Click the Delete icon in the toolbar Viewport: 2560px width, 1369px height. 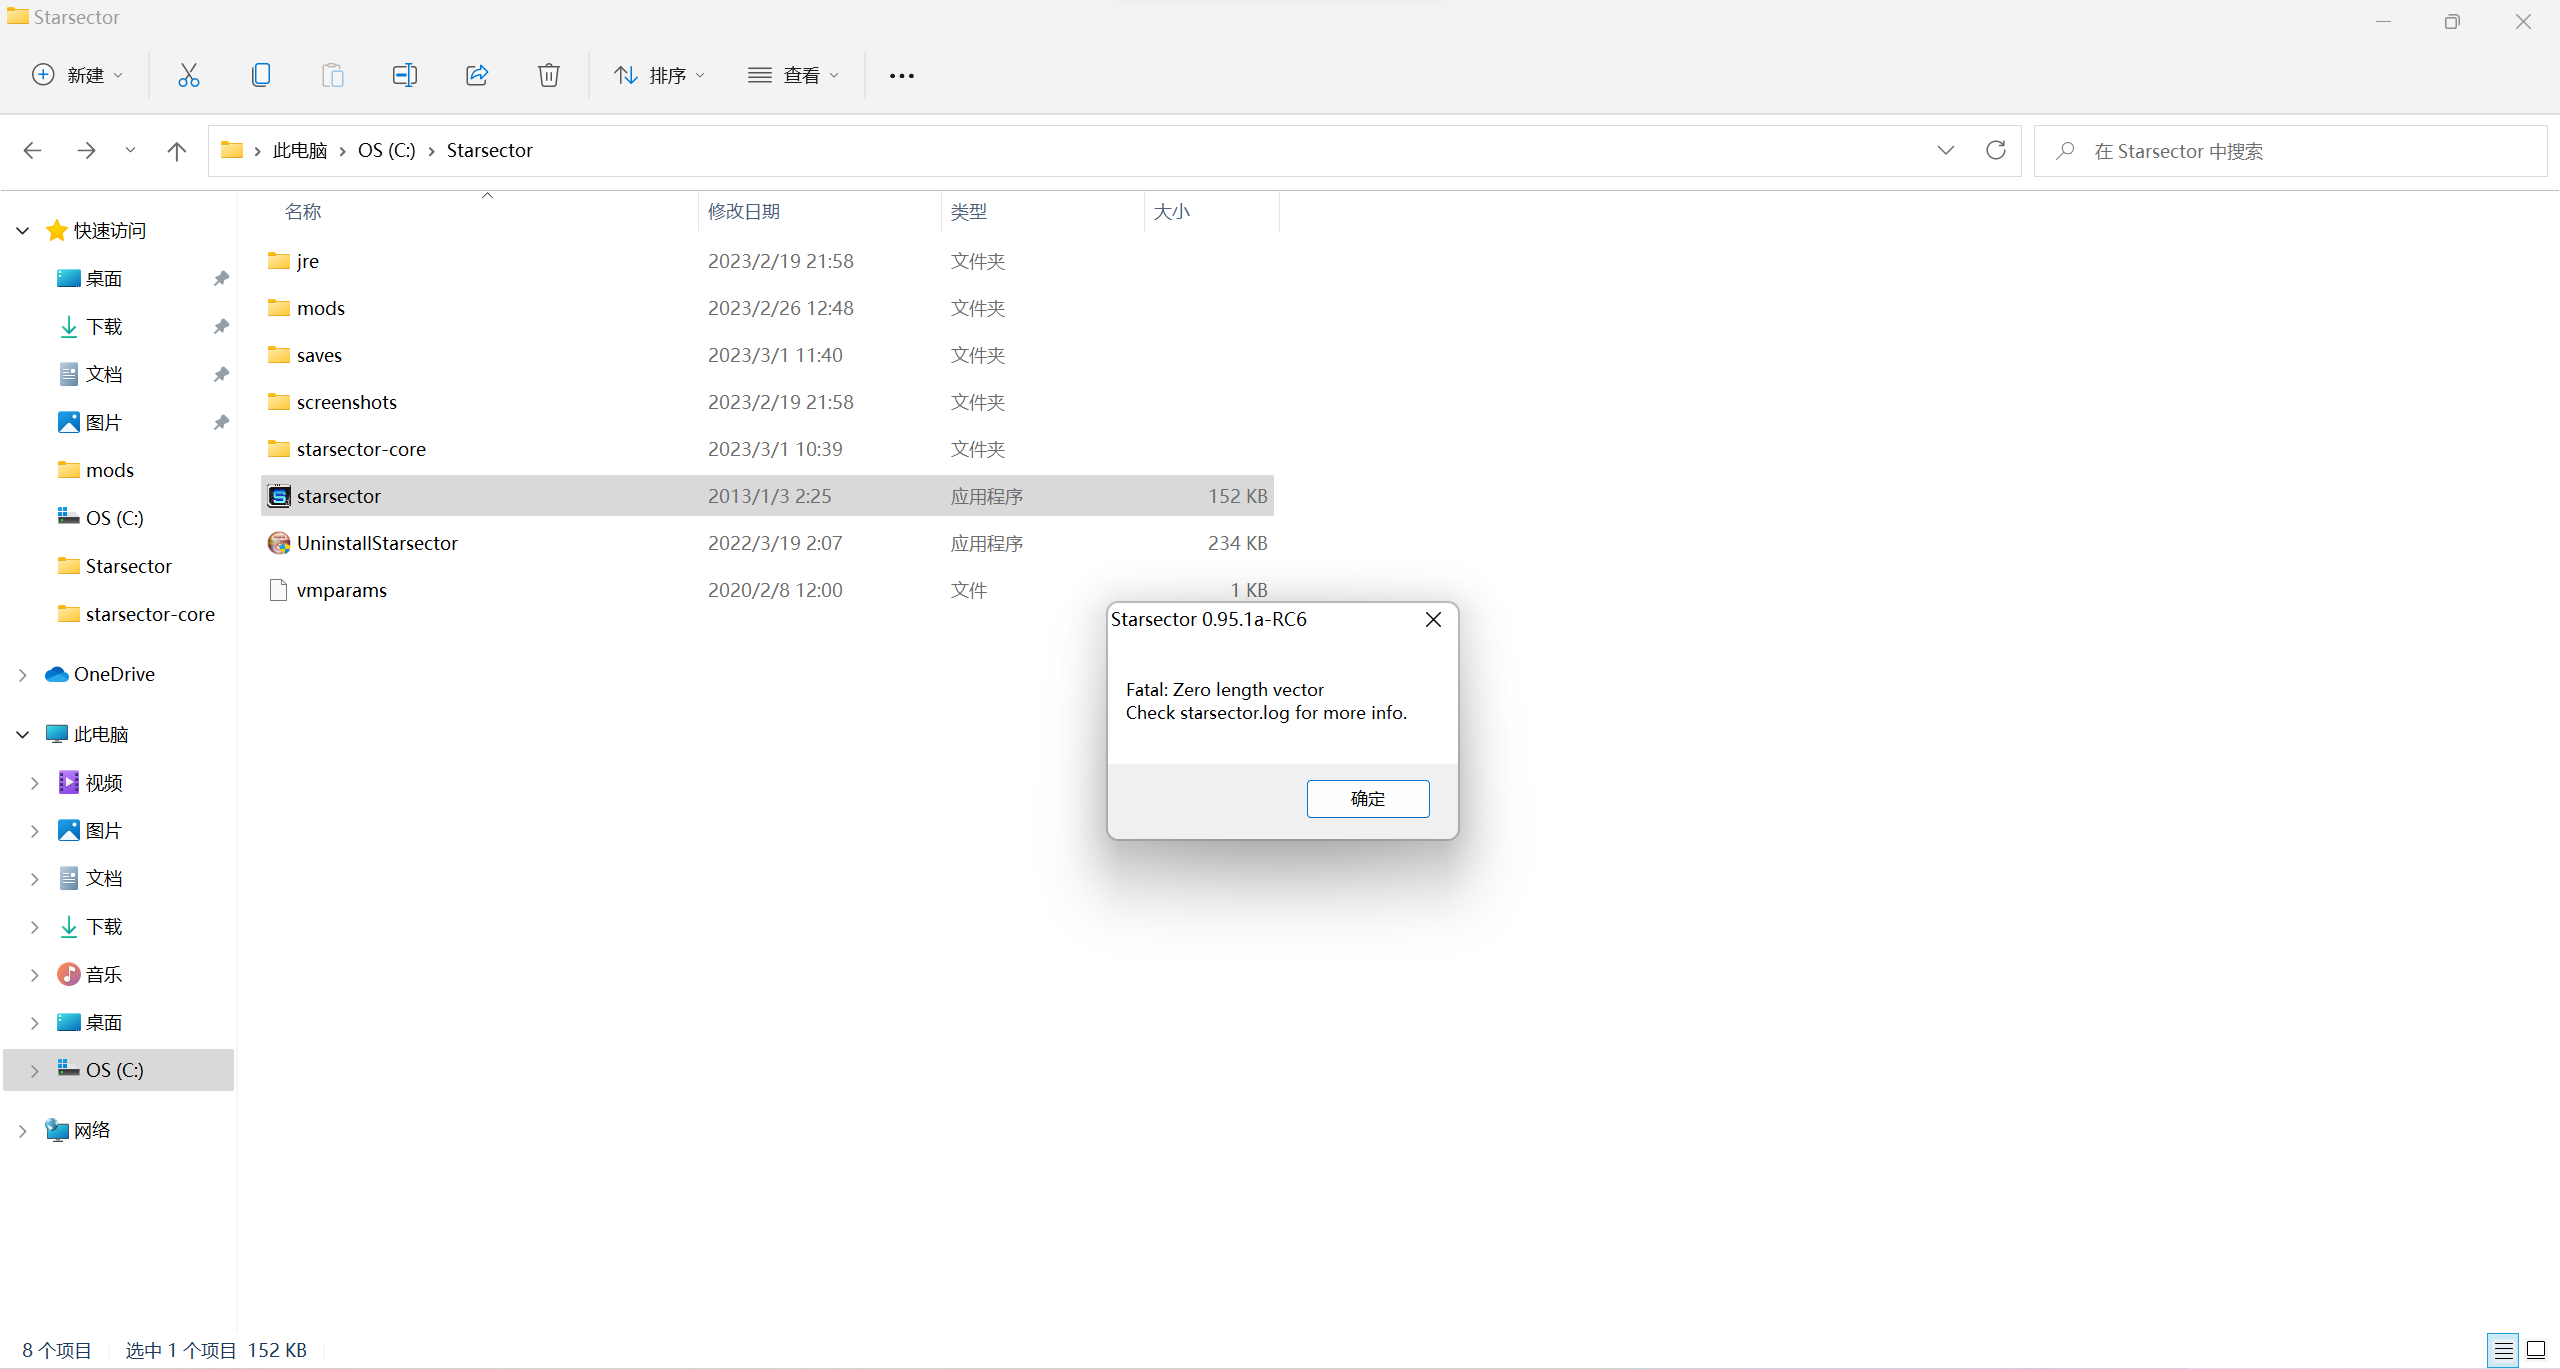click(x=549, y=74)
